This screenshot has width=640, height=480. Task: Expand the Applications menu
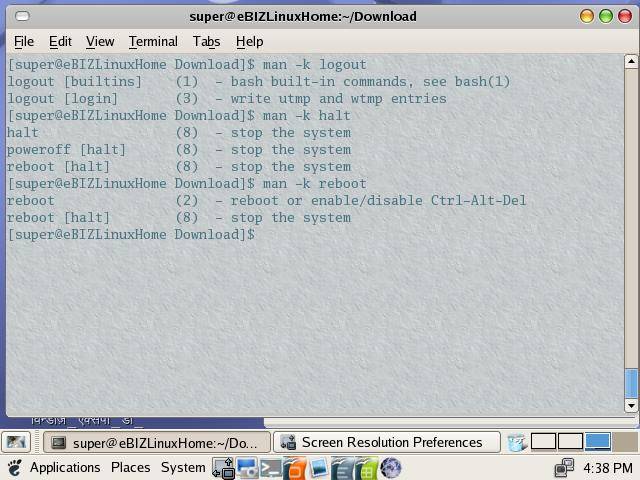coord(65,468)
